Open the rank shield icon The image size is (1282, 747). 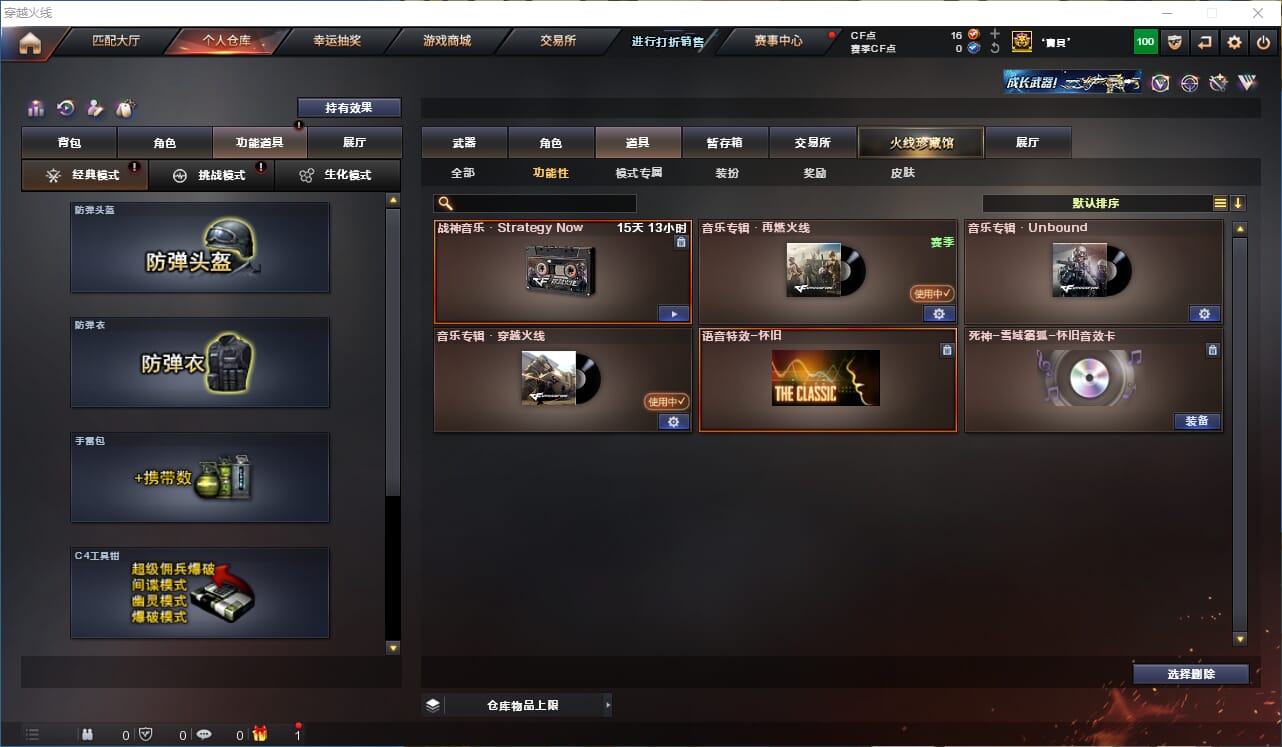[x=1175, y=42]
